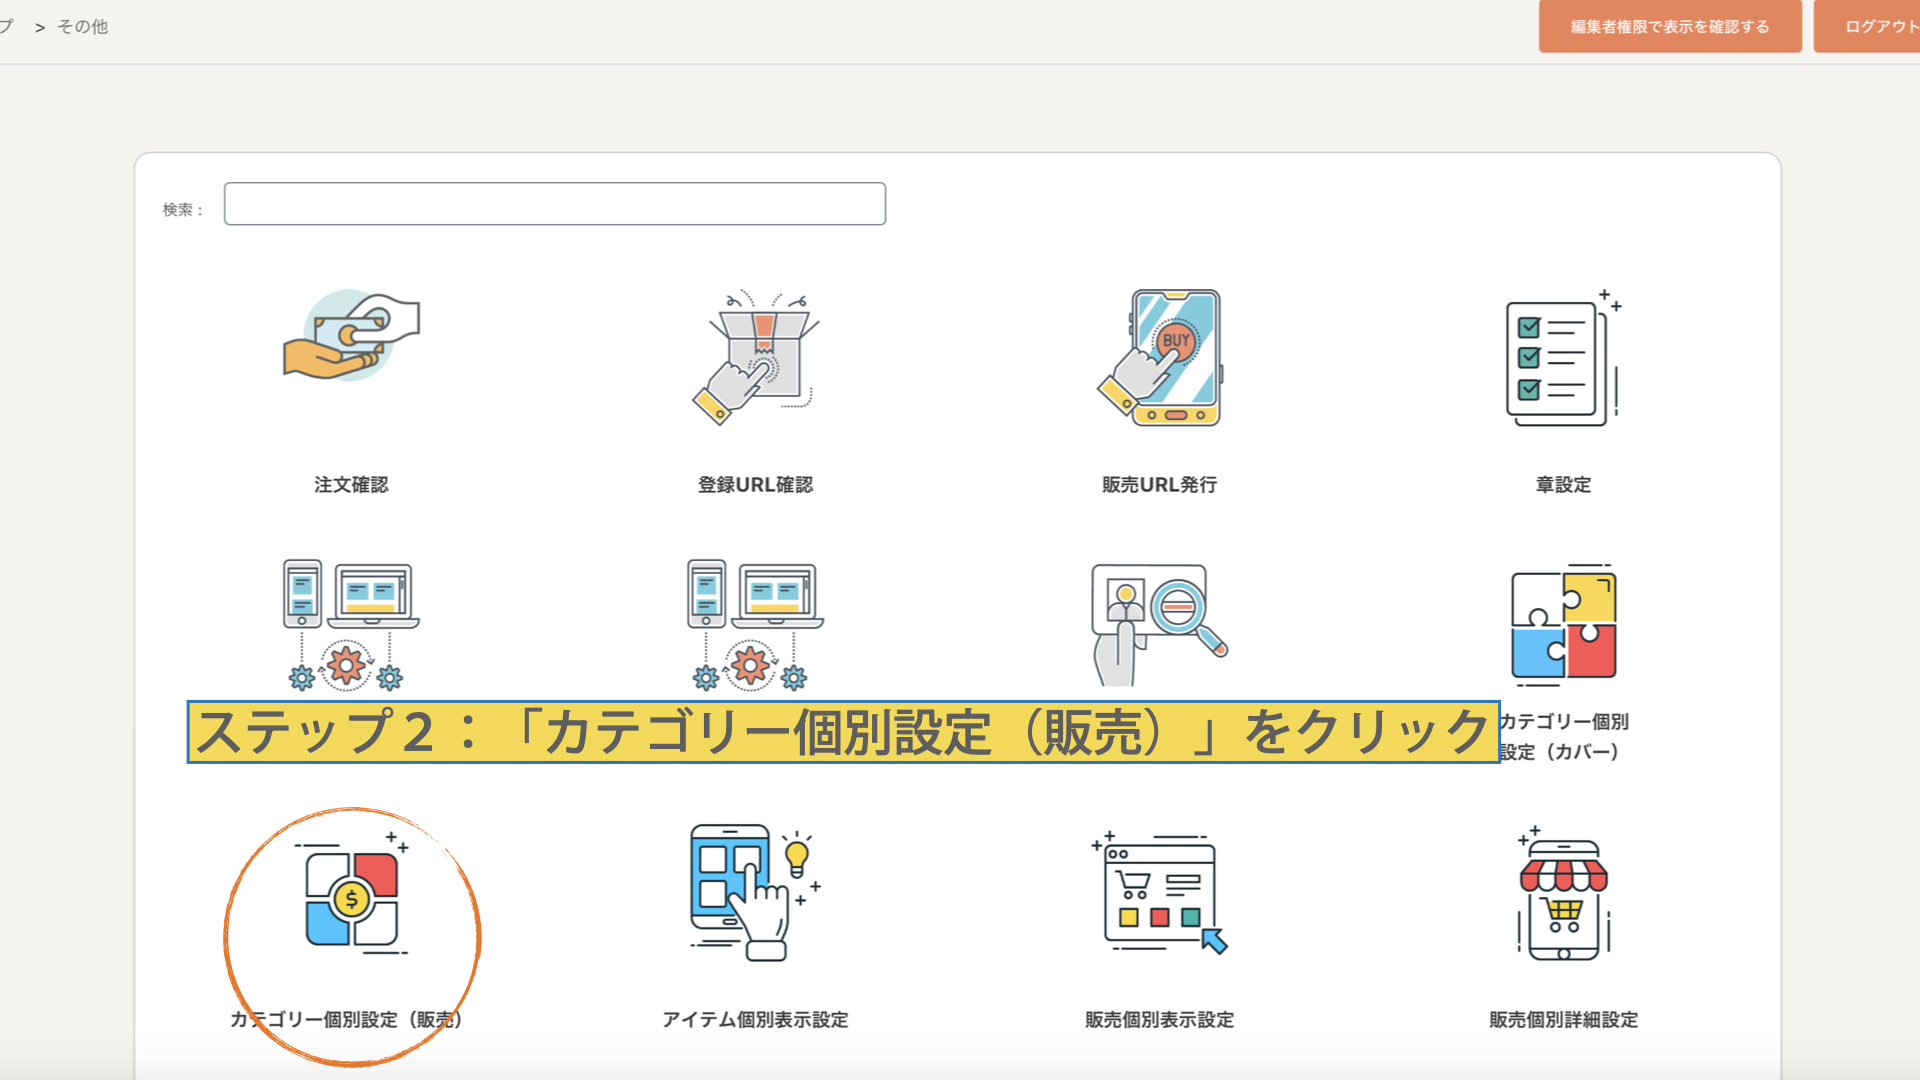Open the 注文確認 hand-with-money icon
Viewport: 1920px width, 1080px height.
click(x=351, y=337)
